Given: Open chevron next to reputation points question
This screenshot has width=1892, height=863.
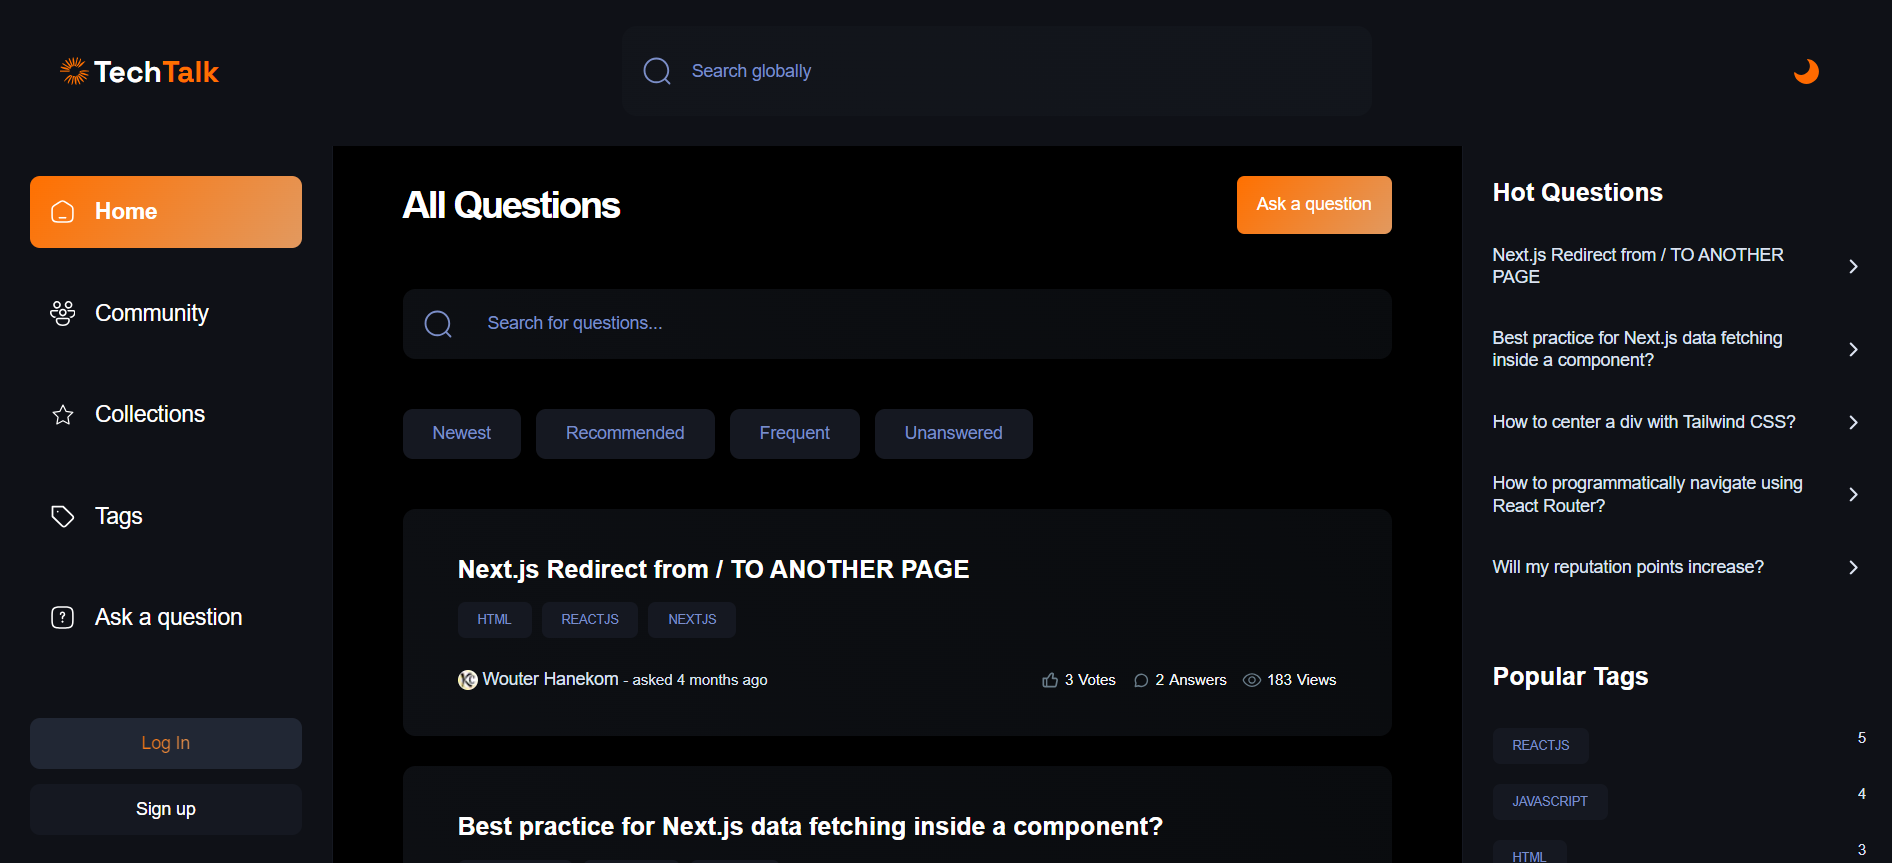Looking at the screenshot, I should pyautogui.click(x=1853, y=567).
